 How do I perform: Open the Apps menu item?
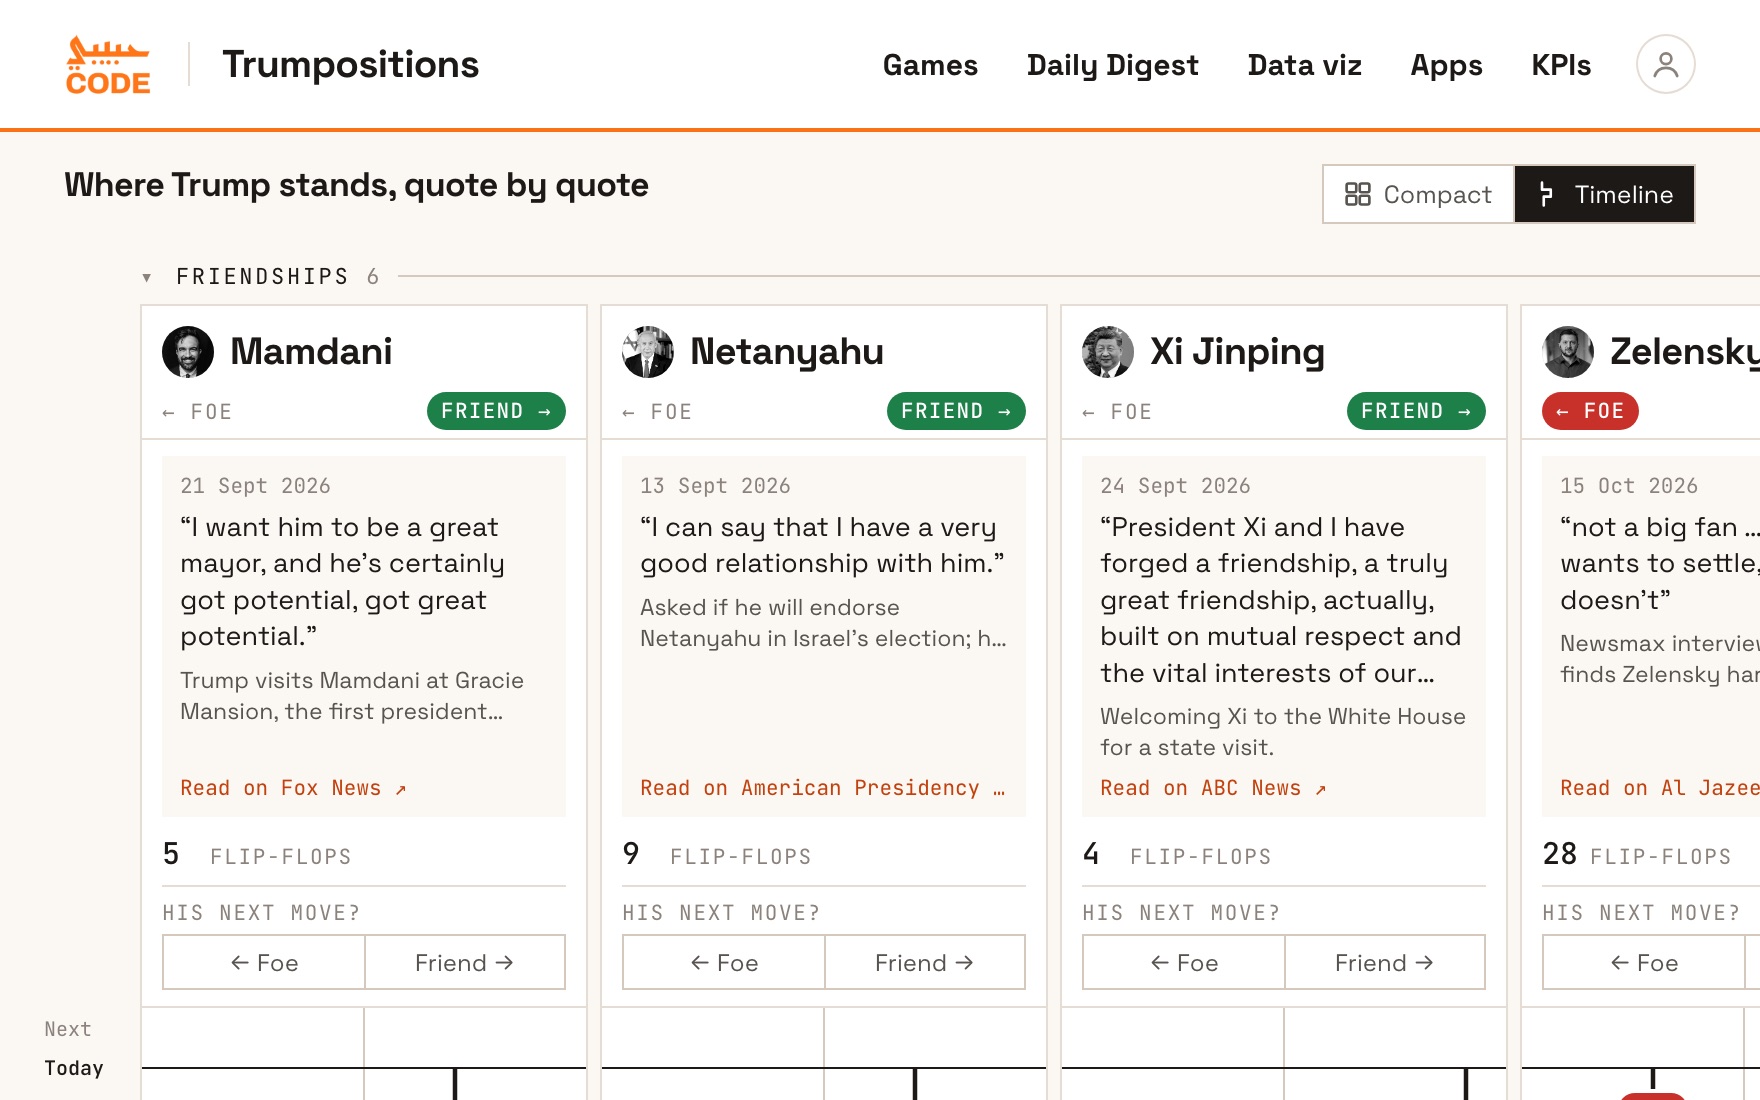(x=1446, y=65)
